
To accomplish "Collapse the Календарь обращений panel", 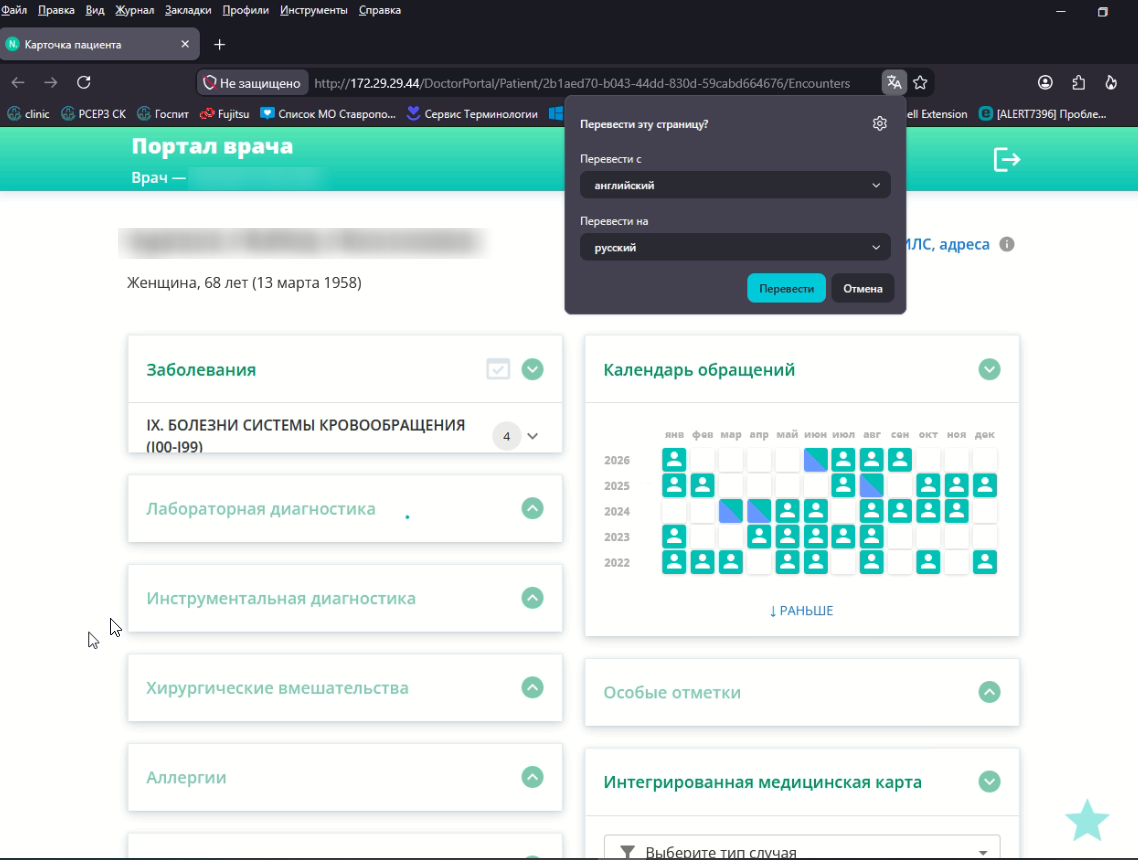I will [989, 369].
